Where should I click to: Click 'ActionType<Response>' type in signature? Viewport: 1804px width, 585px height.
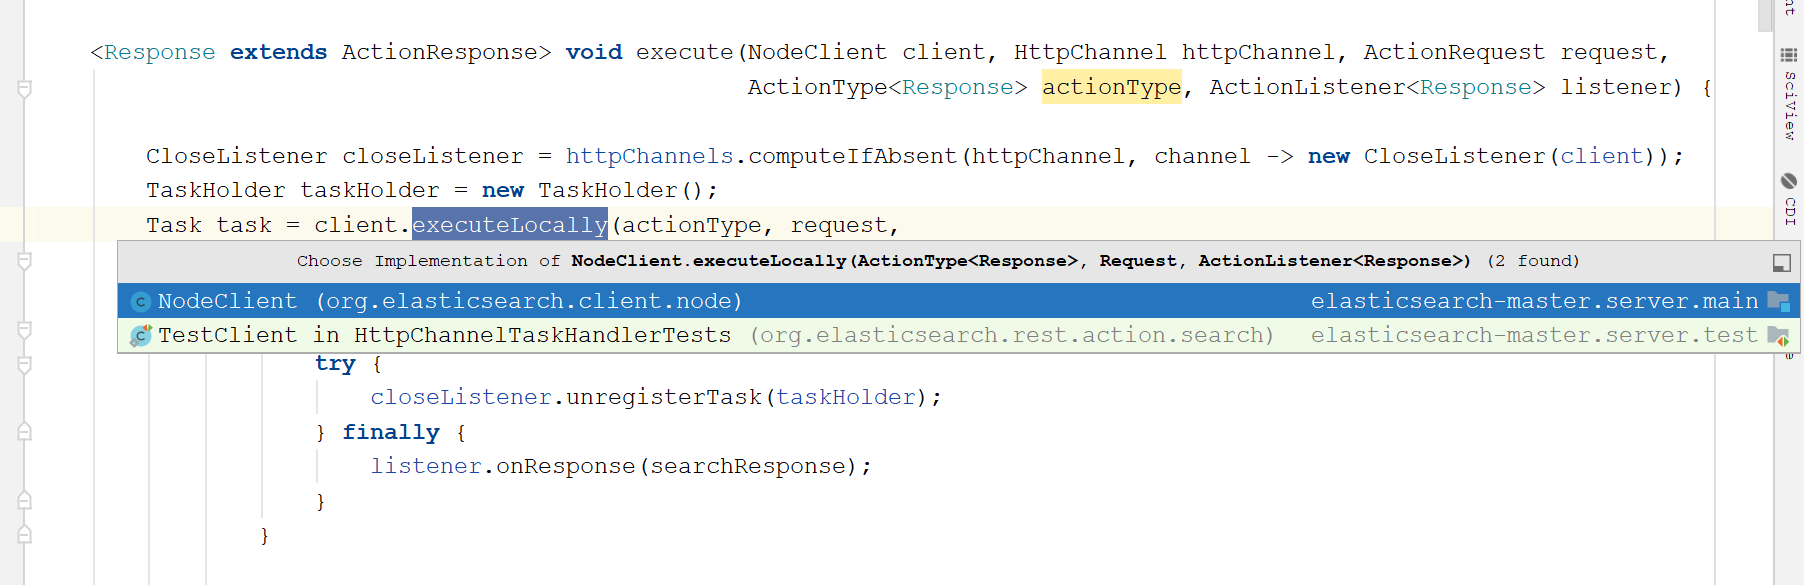(x=887, y=87)
